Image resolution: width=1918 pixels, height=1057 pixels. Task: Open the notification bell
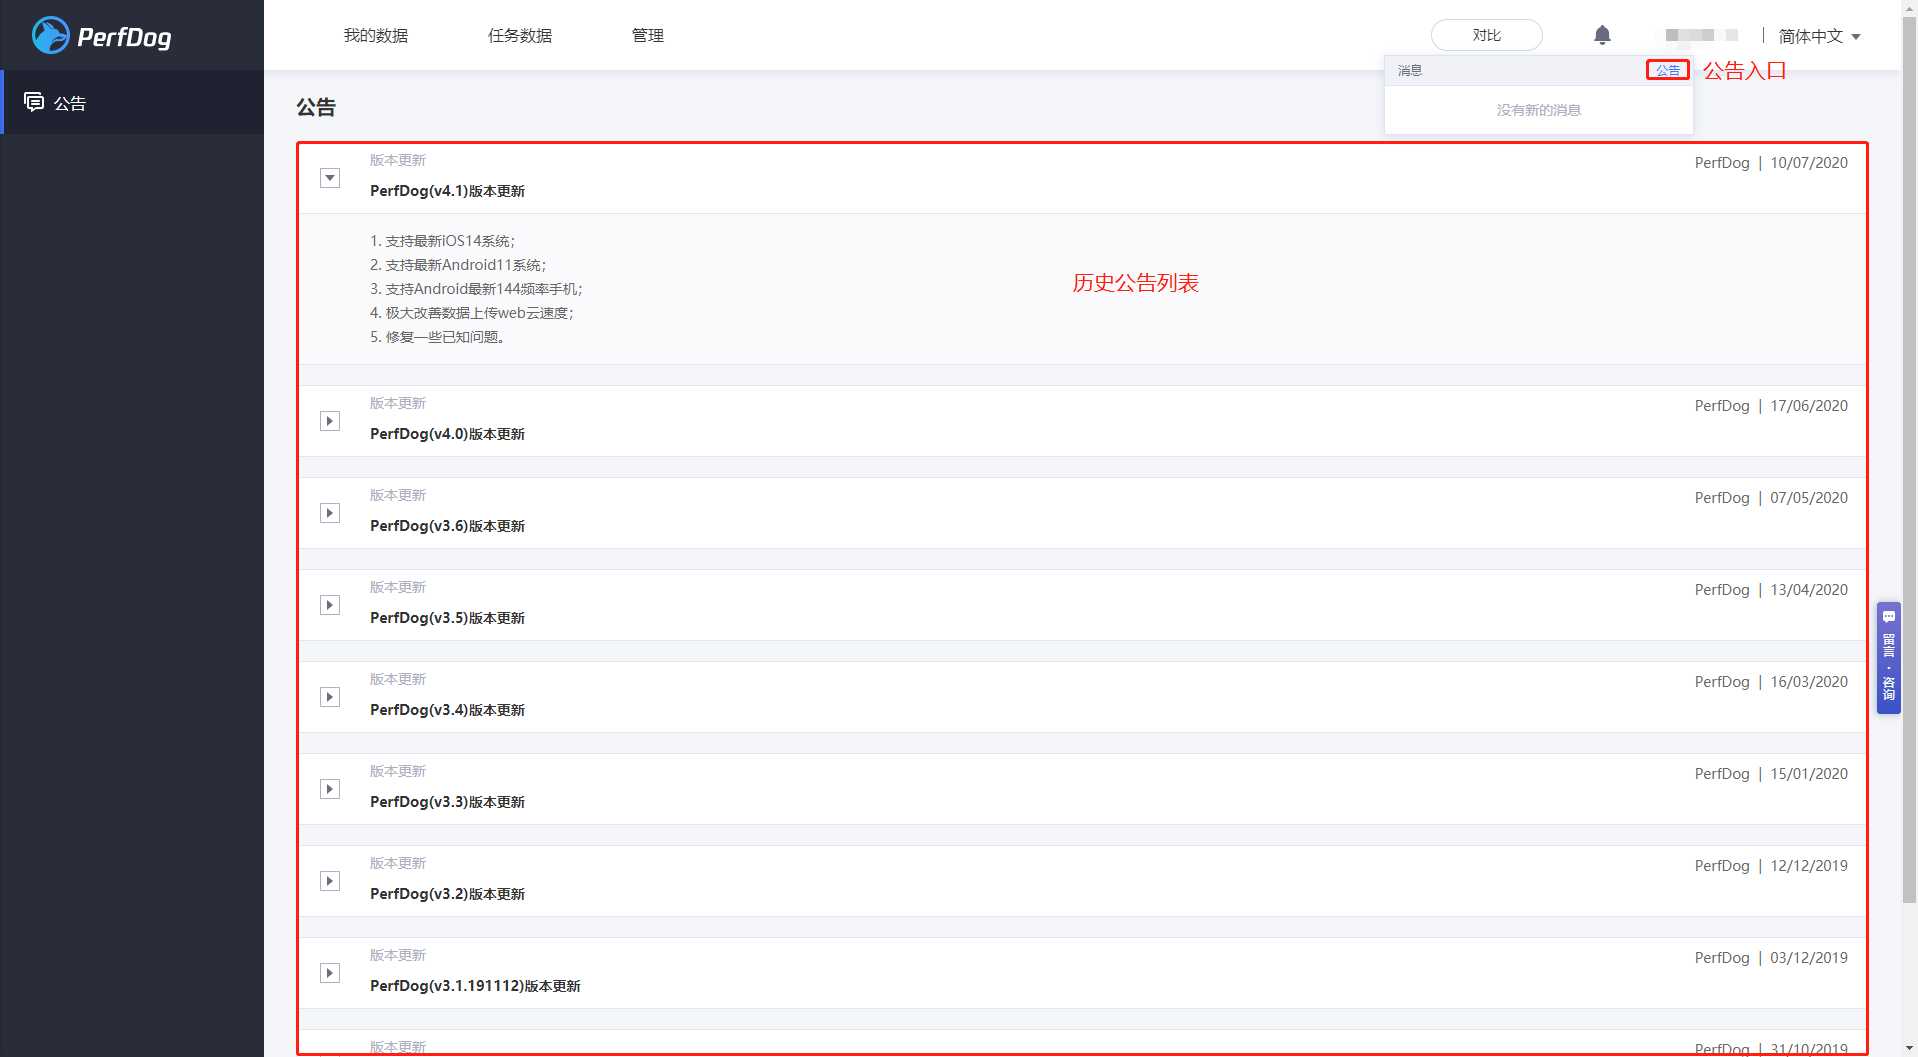coord(1602,35)
